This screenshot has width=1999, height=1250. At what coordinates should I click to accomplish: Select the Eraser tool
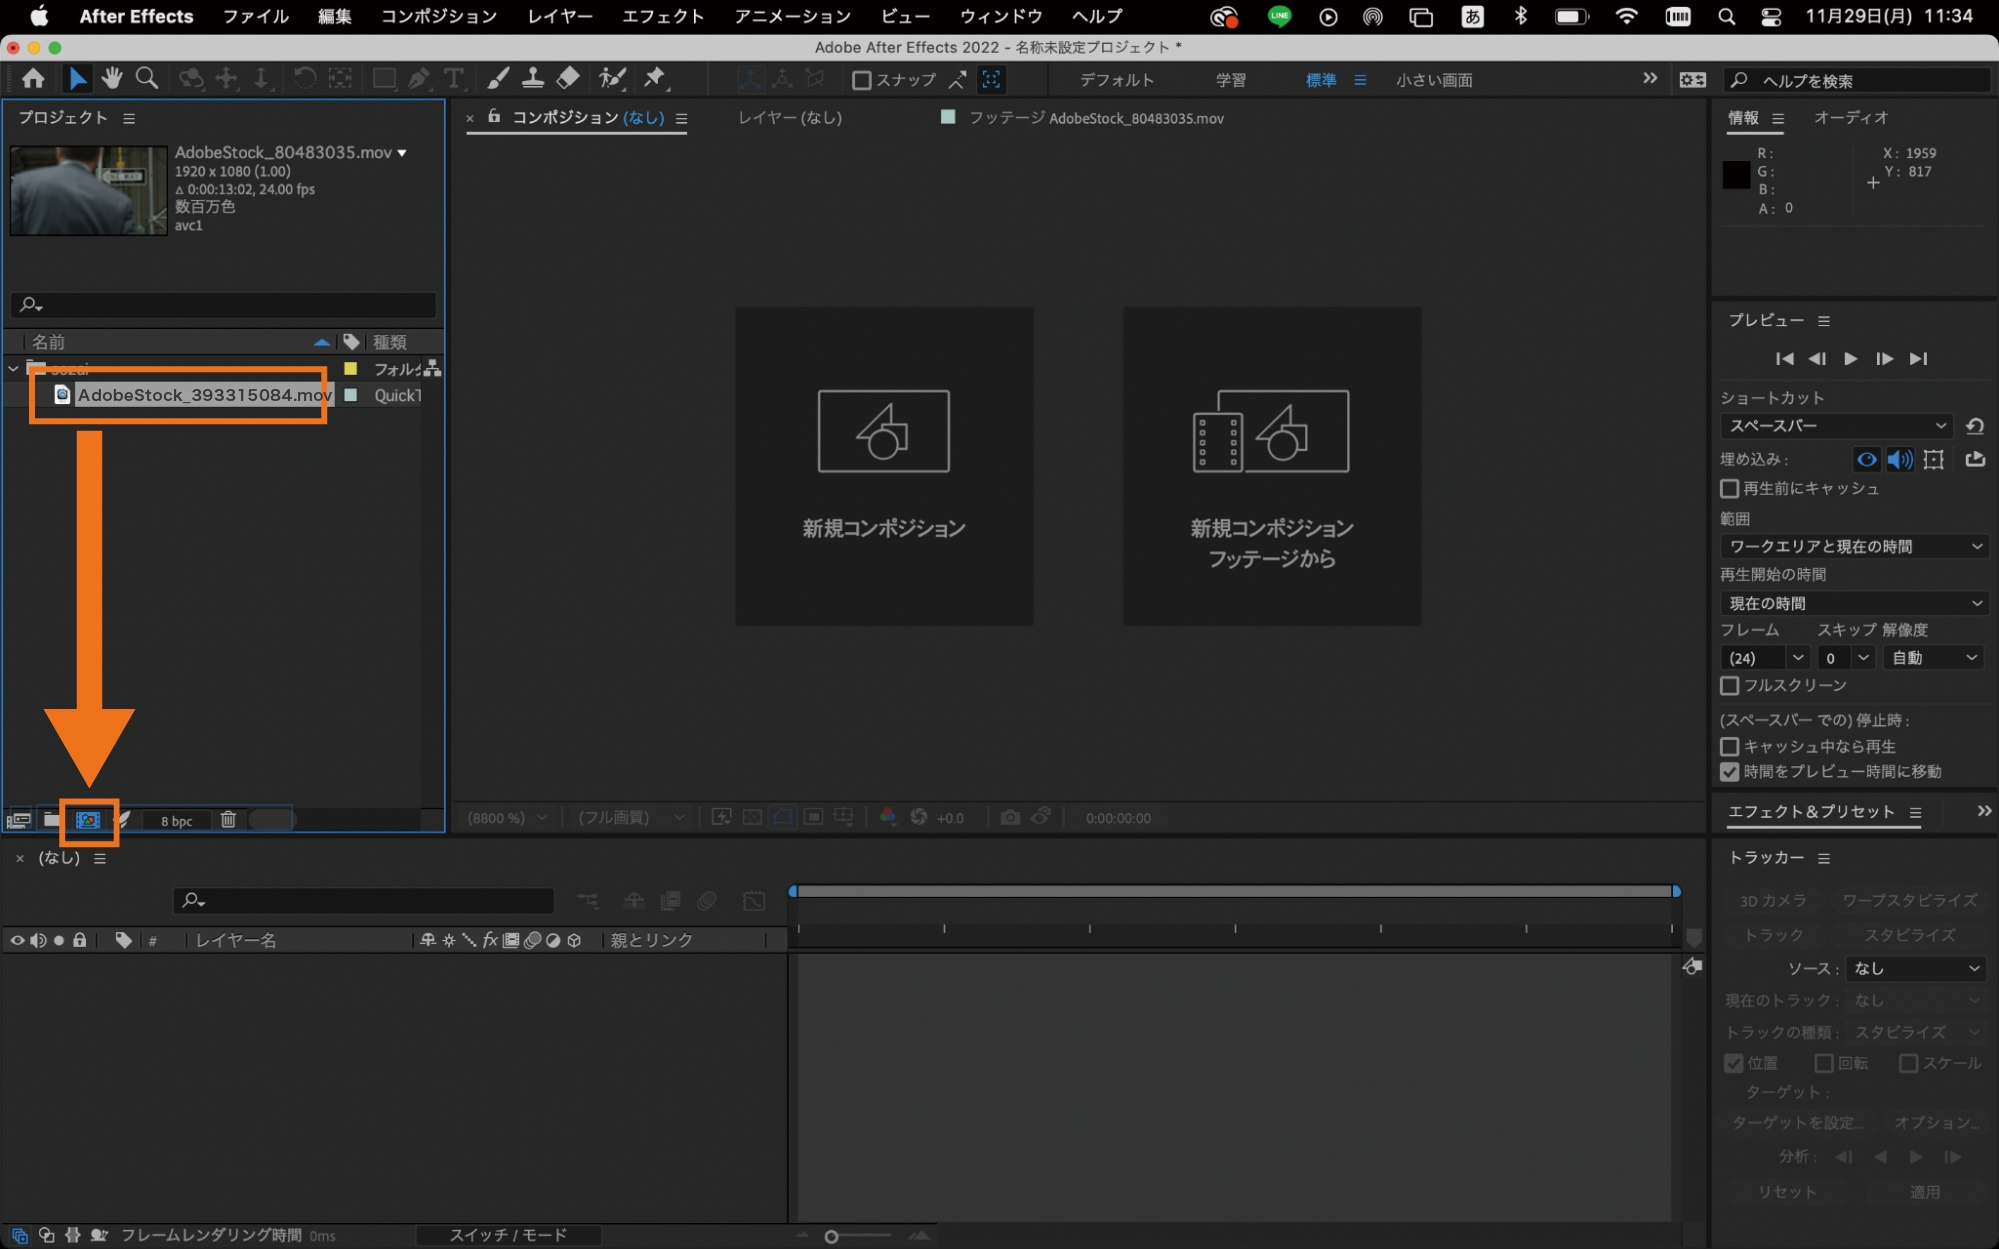[x=568, y=78]
